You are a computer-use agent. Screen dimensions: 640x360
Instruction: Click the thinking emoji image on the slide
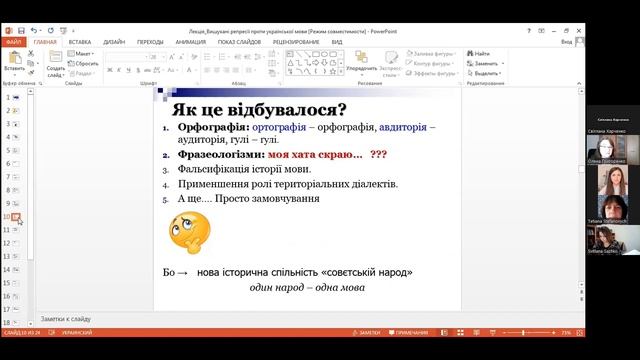190,232
